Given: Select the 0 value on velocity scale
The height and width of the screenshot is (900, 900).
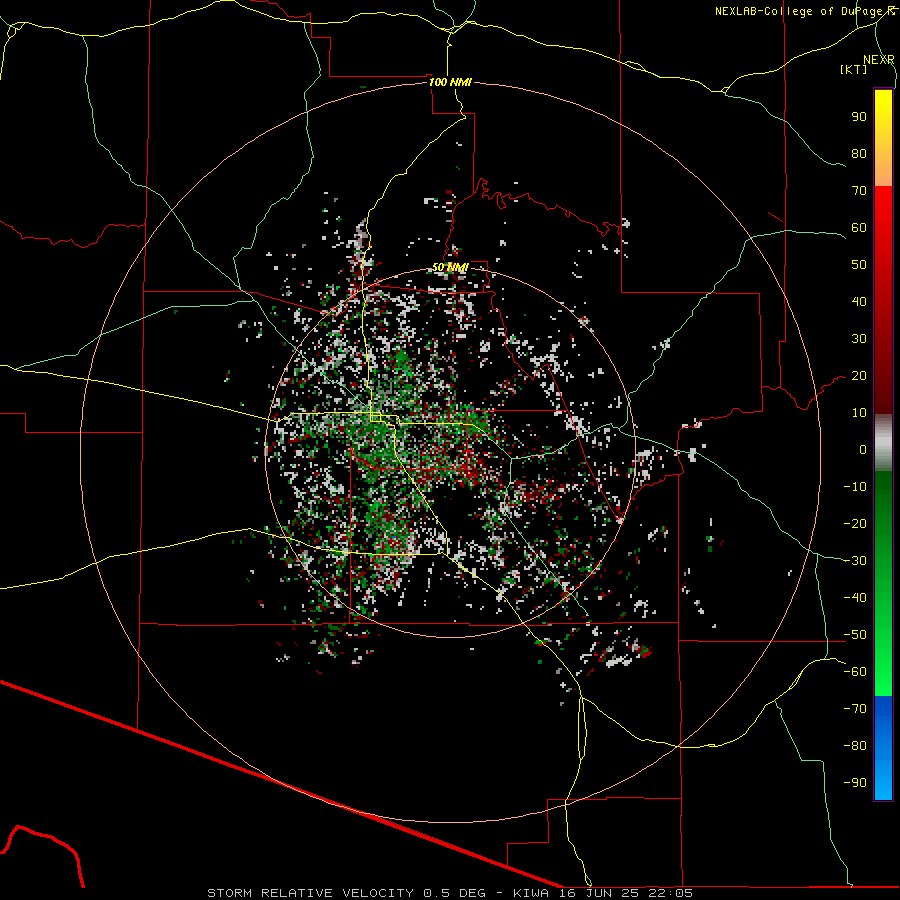Looking at the screenshot, I should pos(863,449).
